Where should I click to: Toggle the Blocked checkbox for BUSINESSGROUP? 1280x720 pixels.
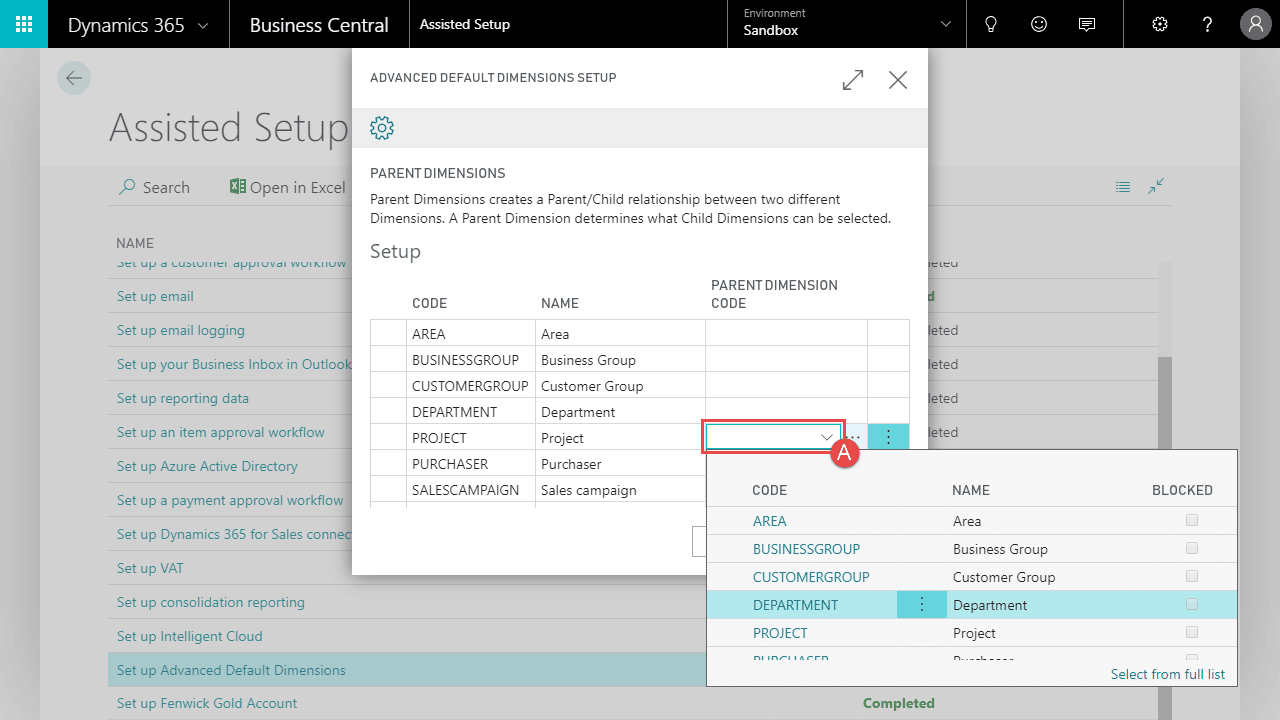(1191, 548)
